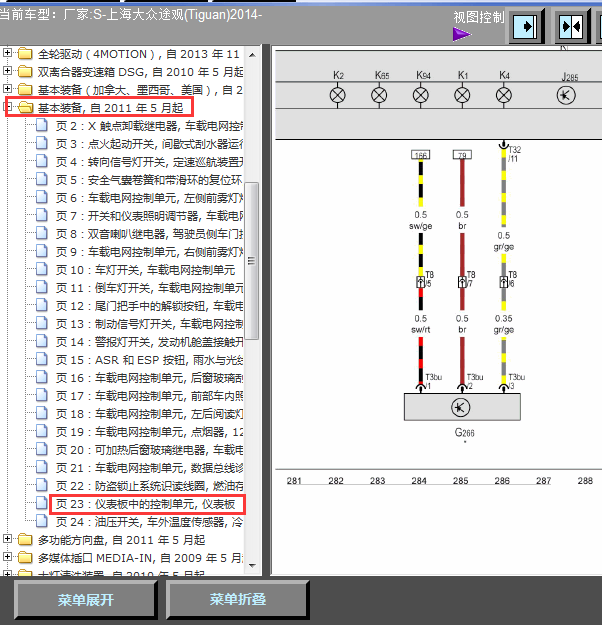The width and height of the screenshot is (602, 625).
Task: Click the right-arrow view control icon
Action: point(525,27)
